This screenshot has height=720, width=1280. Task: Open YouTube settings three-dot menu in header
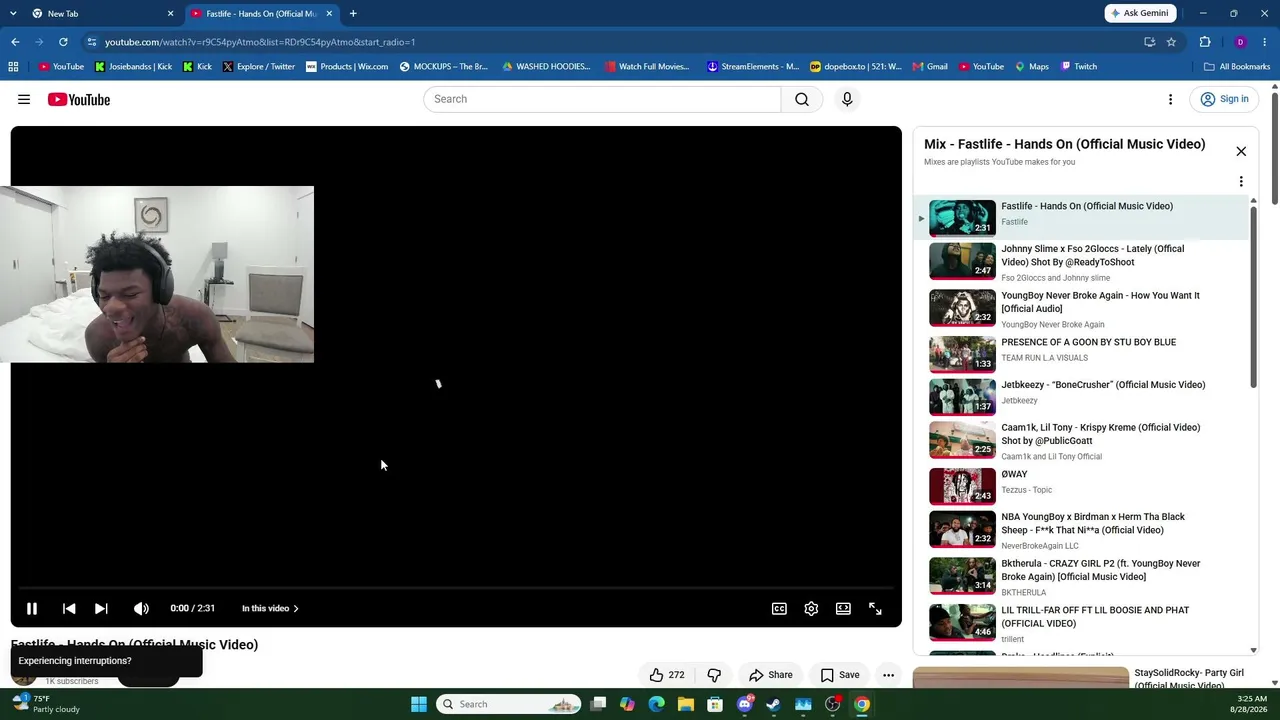click(1170, 99)
